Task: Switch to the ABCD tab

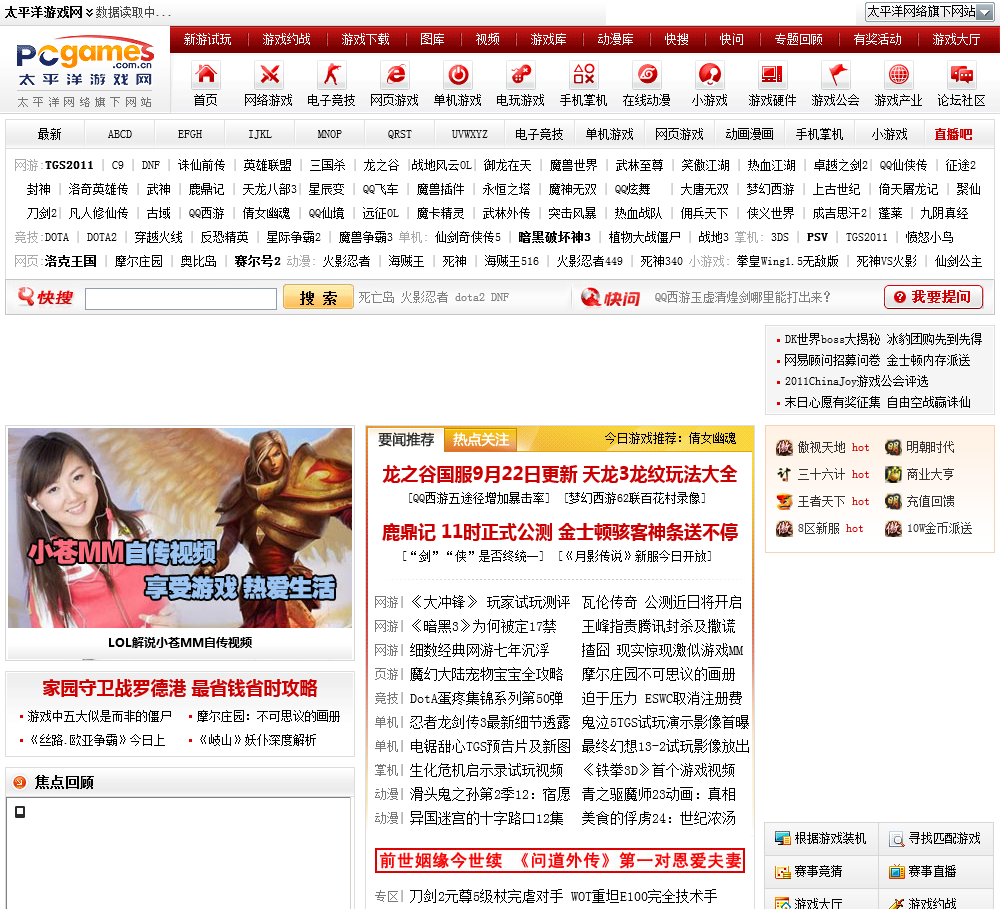Action: pyautogui.click(x=119, y=134)
